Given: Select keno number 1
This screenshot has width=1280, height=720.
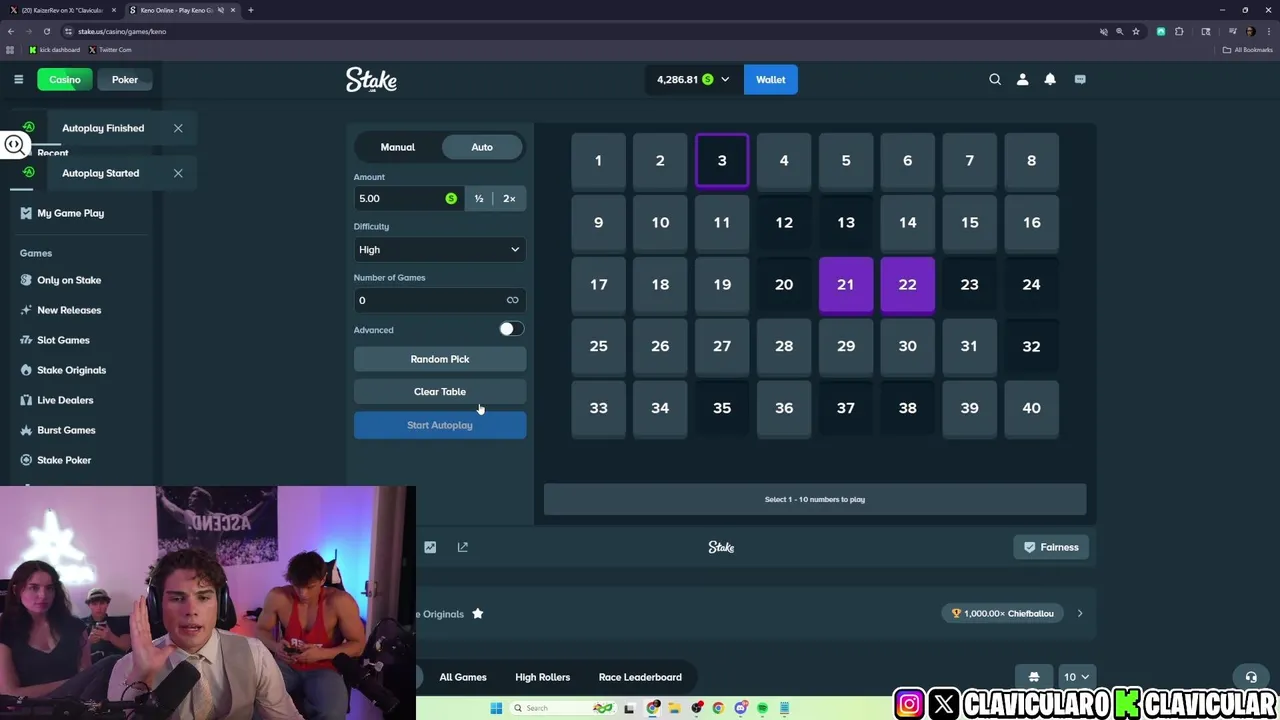Looking at the screenshot, I should (598, 161).
